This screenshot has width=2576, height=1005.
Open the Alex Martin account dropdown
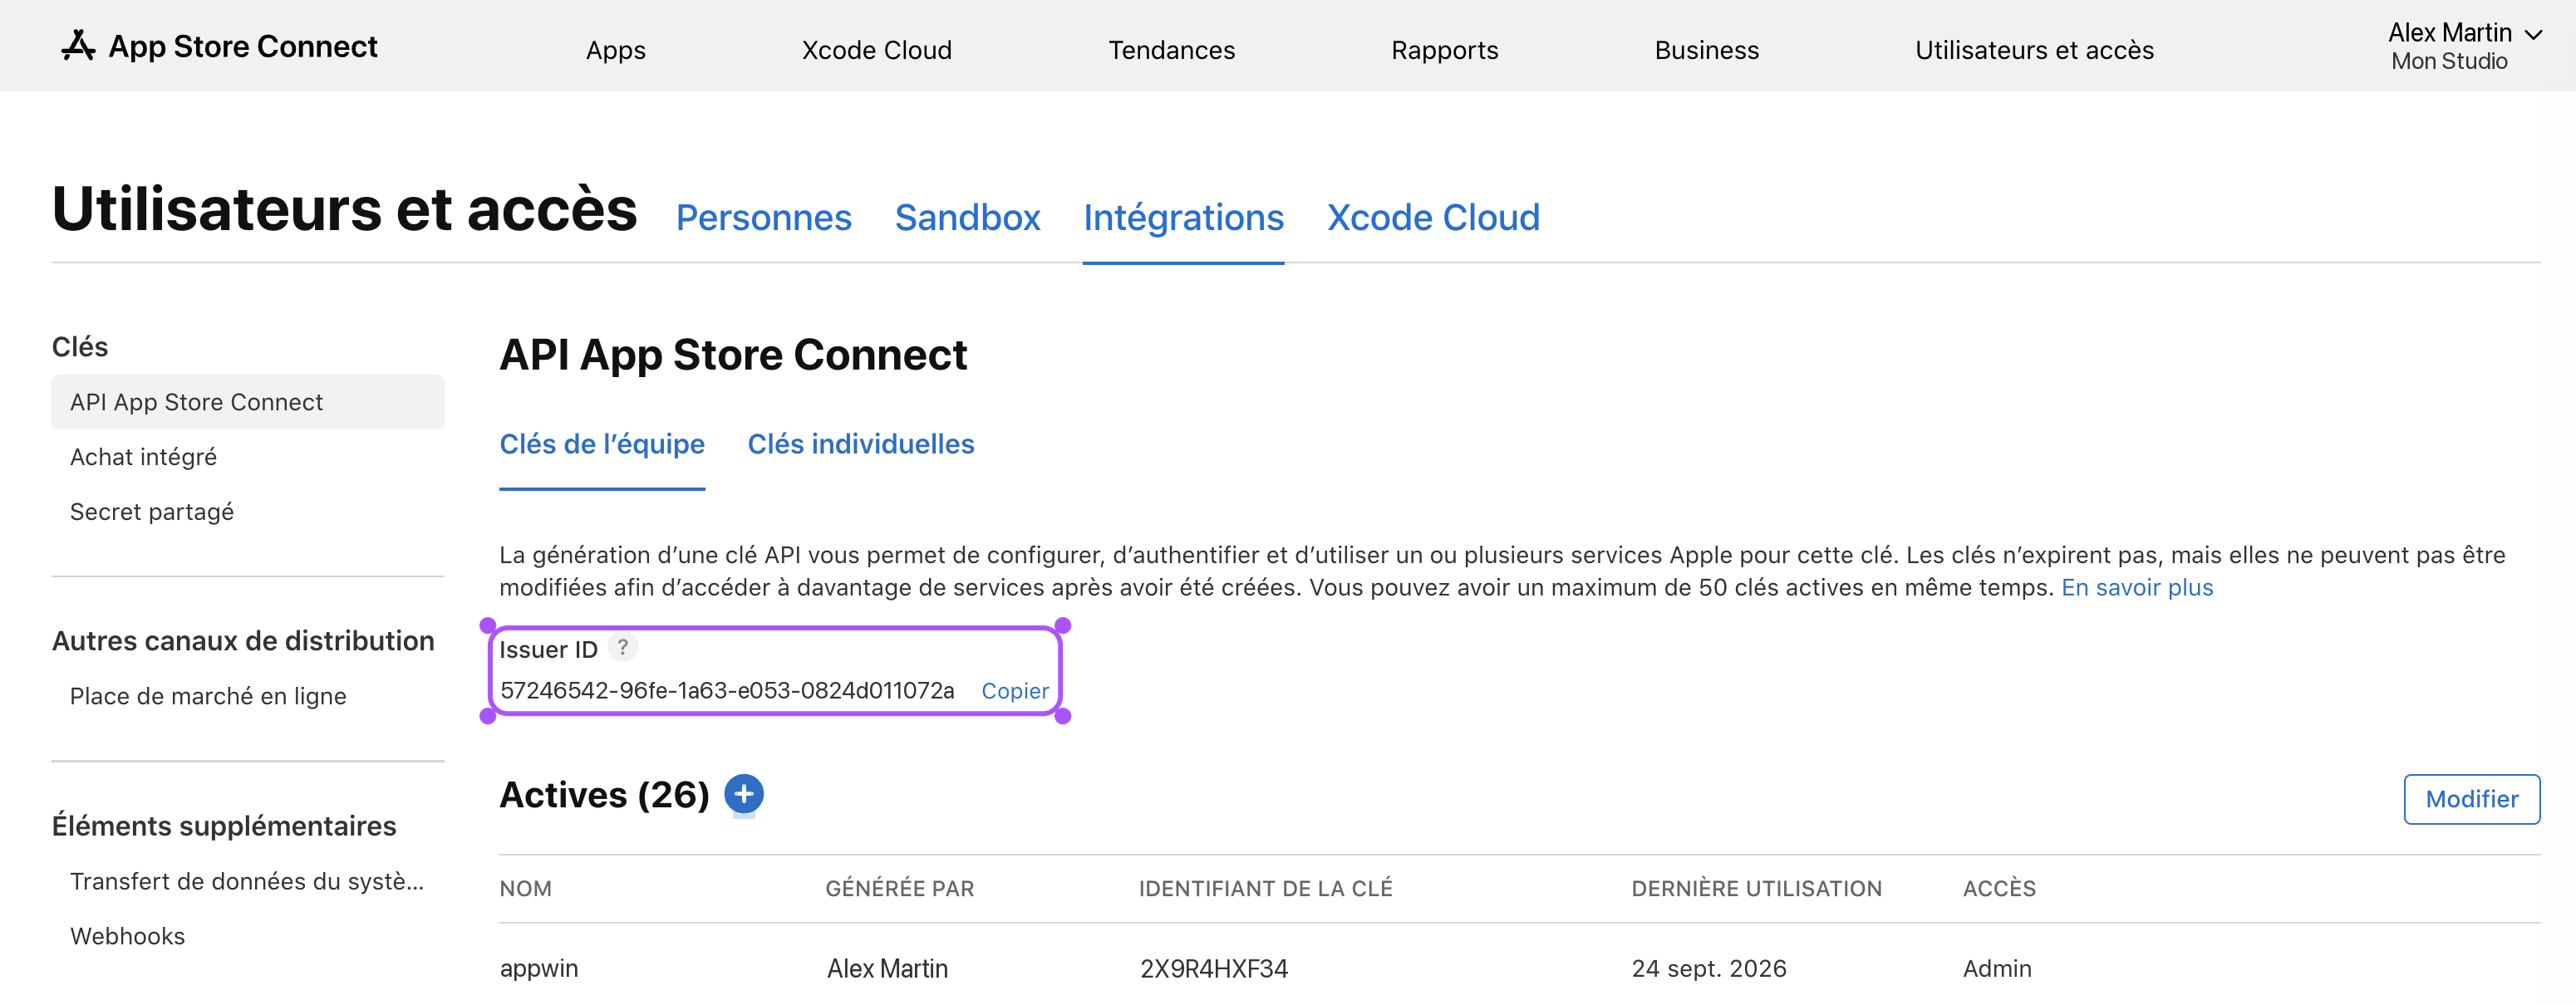[x=2463, y=46]
